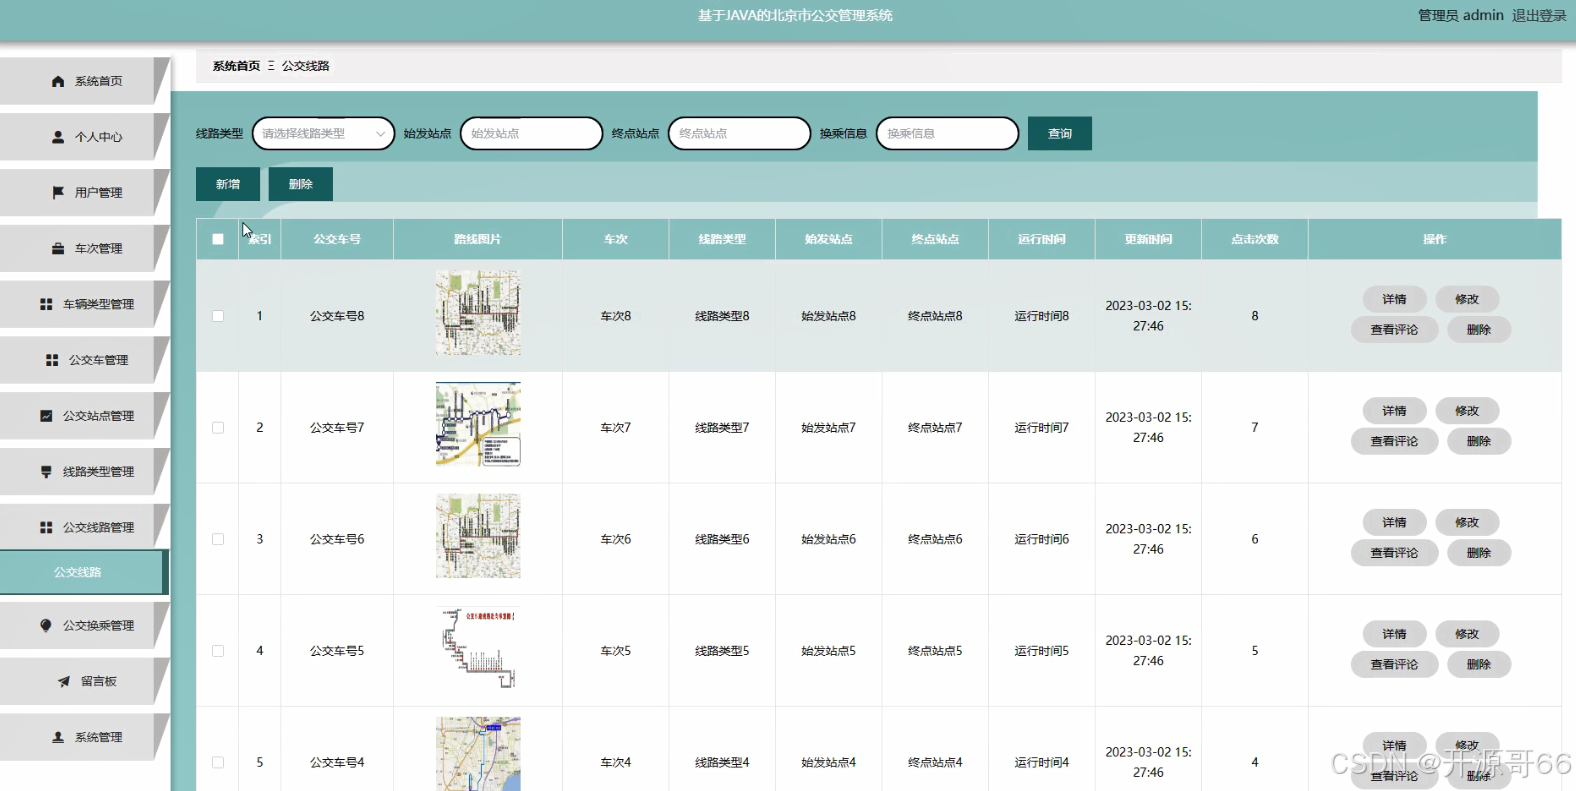Click 删除 for 公交车号7 row
Screen dimensions: 1576x791
[1479, 441]
